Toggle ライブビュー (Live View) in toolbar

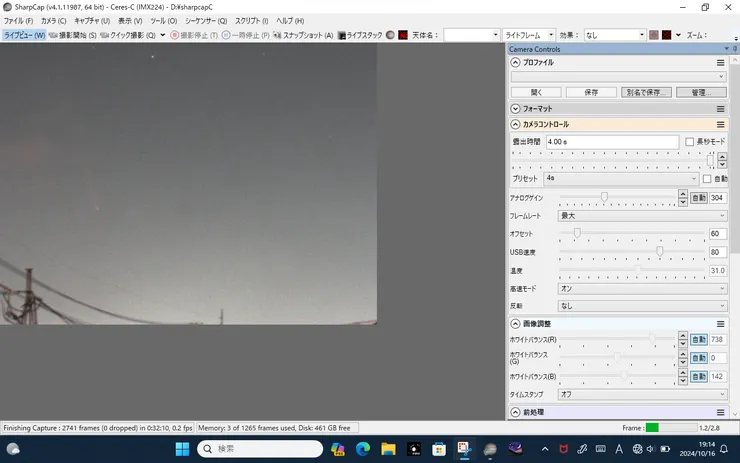point(24,35)
